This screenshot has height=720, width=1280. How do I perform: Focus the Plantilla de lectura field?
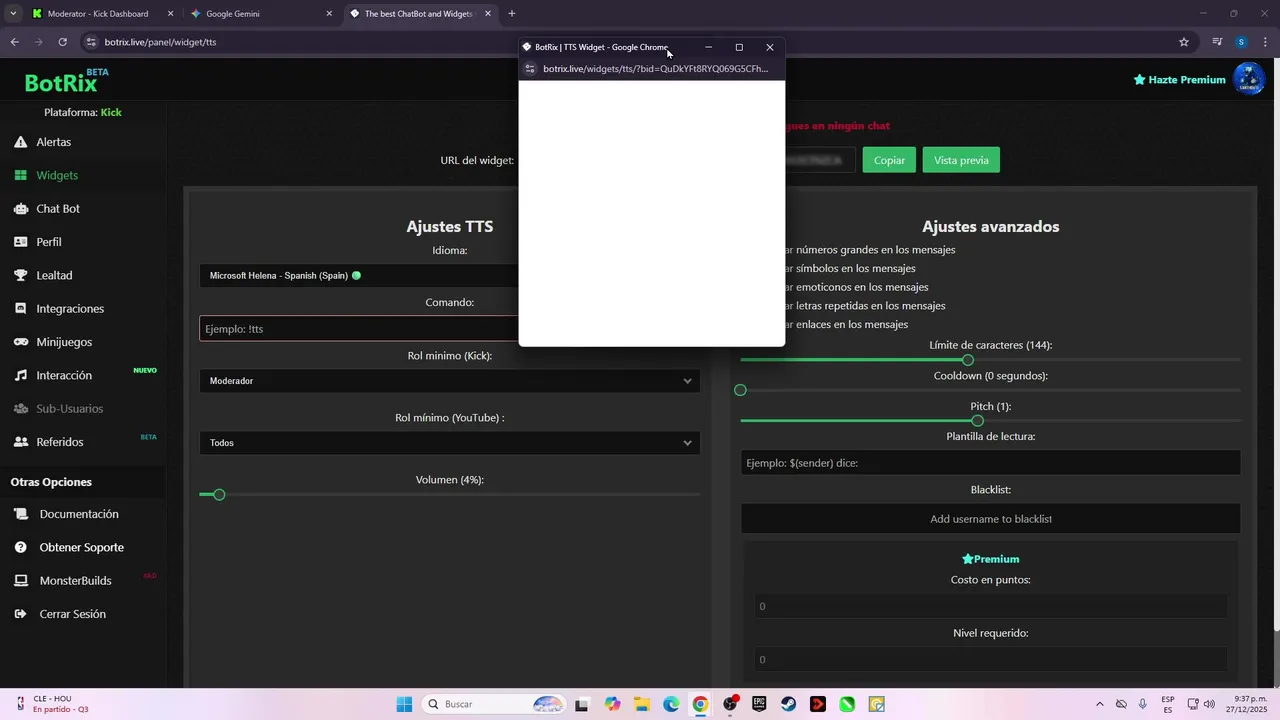click(x=990, y=462)
